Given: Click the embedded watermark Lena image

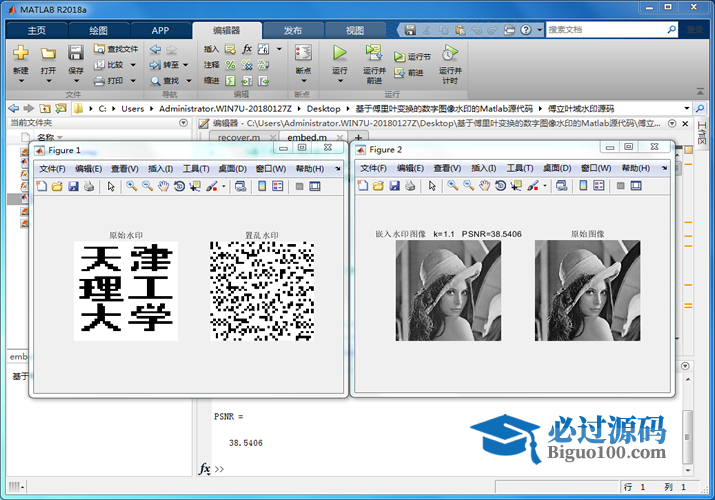Looking at the screenshot, I should [448, 290].
